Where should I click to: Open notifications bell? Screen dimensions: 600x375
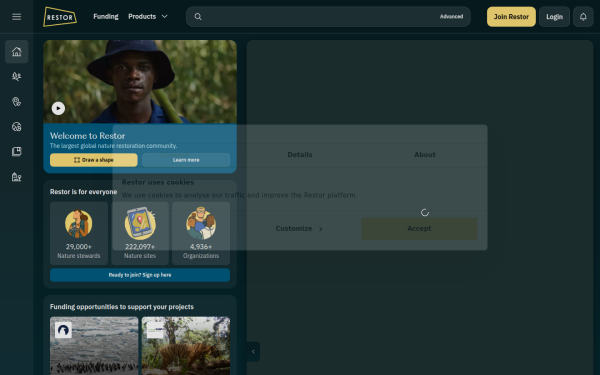[583, 16]
